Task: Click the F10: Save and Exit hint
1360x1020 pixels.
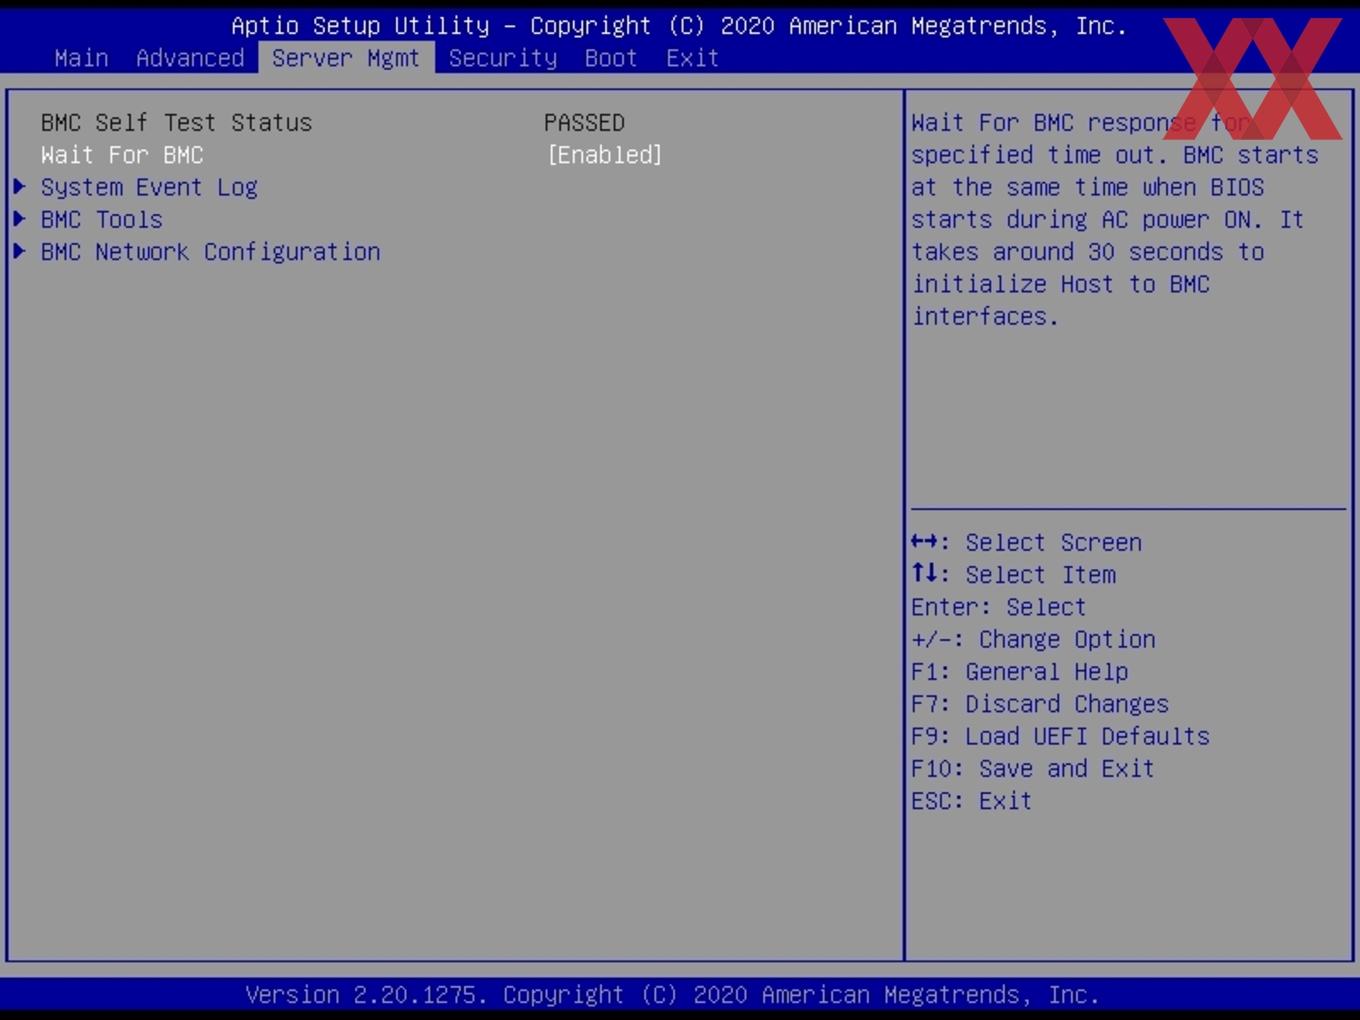Action: [1033, 768]
